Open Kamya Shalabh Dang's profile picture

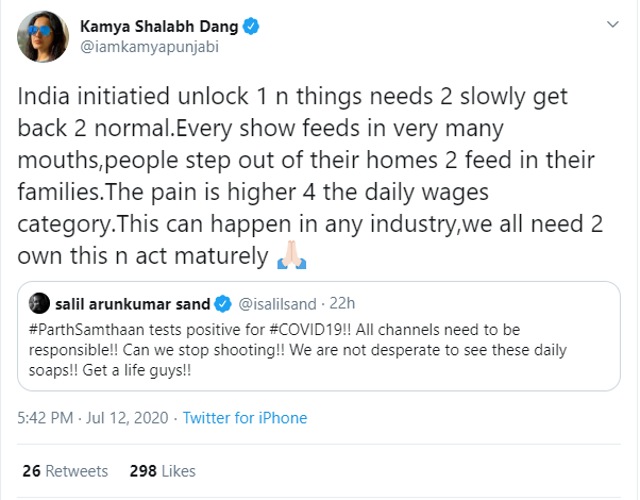pos(43,37)
